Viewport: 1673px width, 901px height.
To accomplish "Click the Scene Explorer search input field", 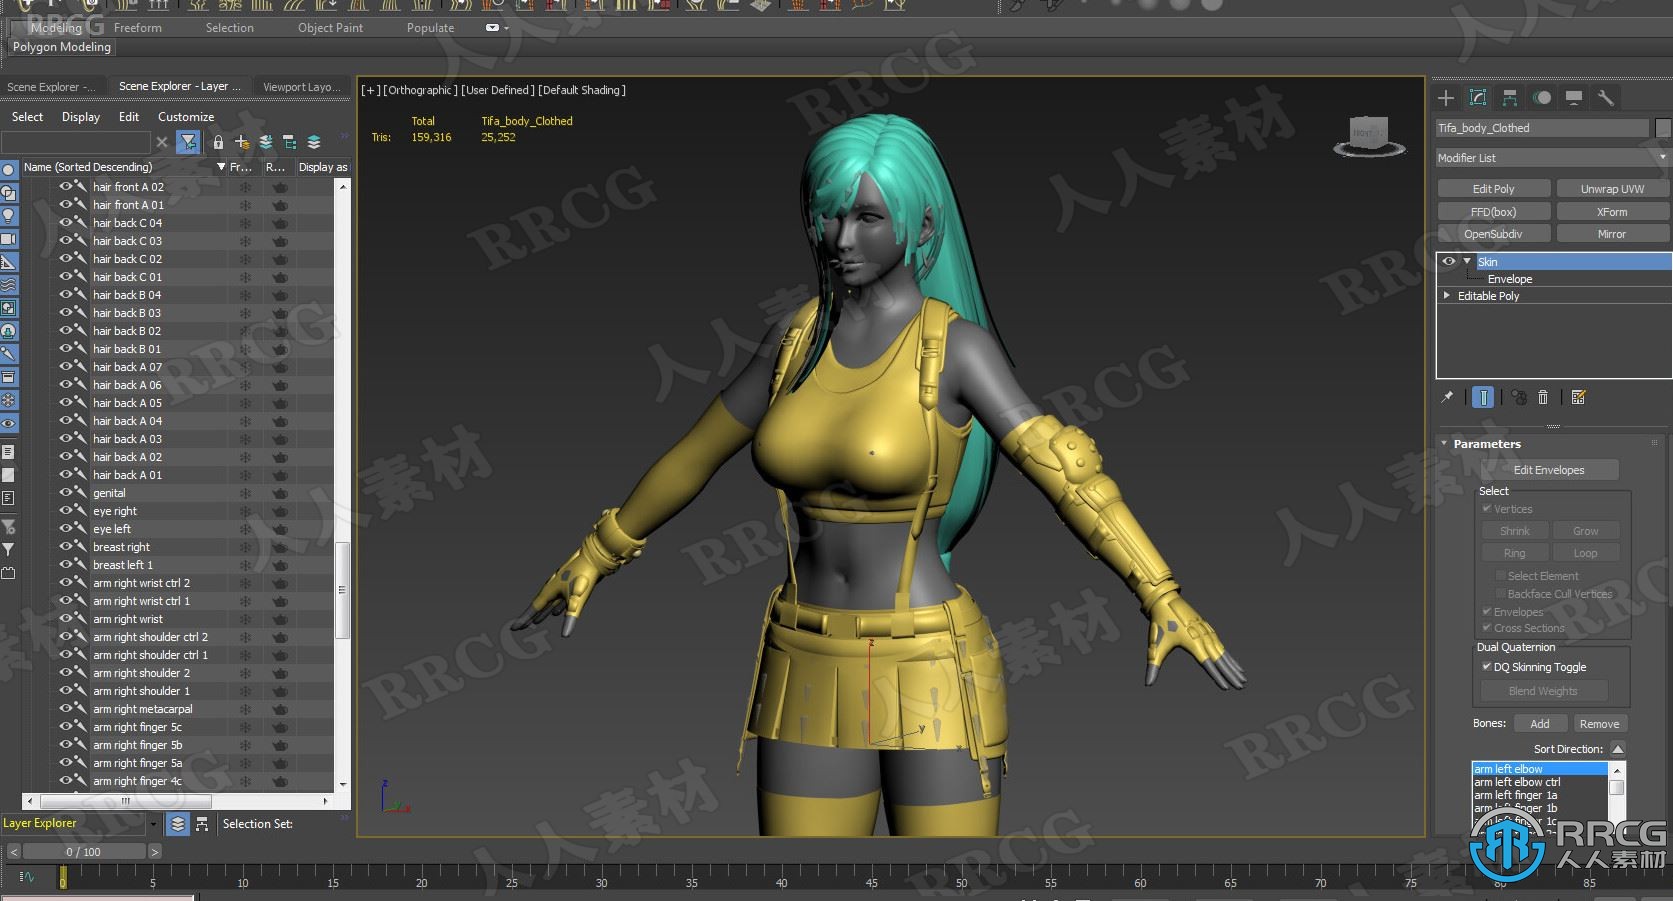I will click(x=76, y=142).
